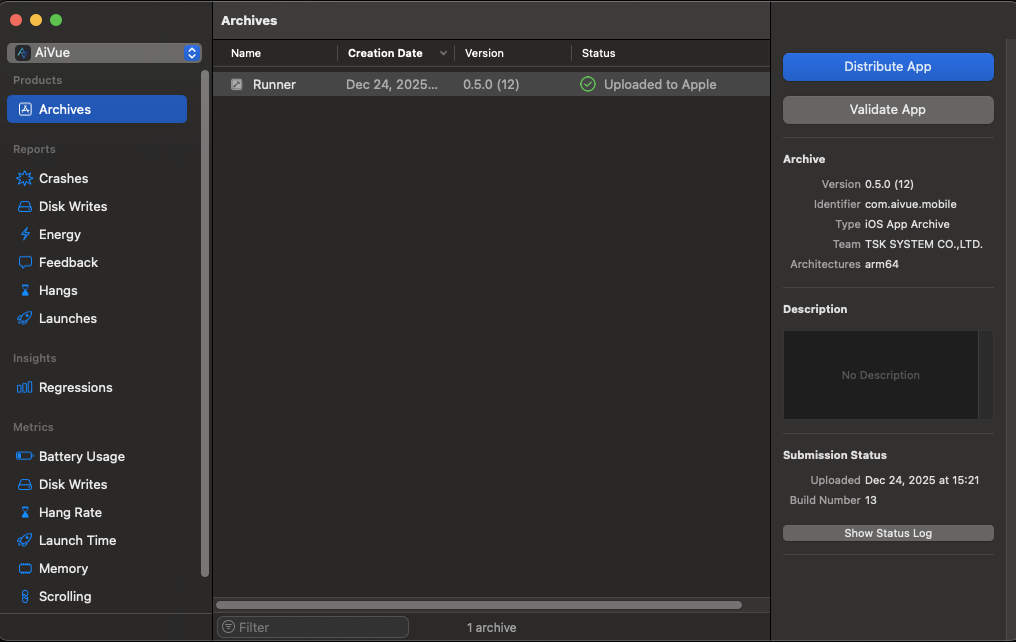
Task: Click the arm64 architectures value
Action: tap(881, 264)
